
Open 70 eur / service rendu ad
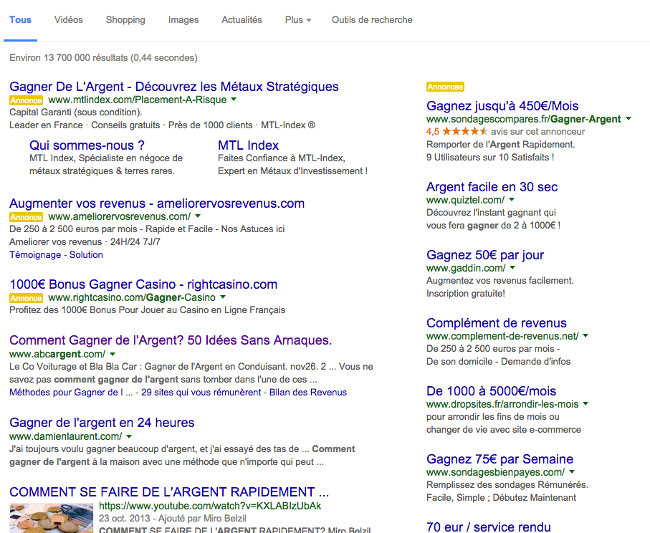(x=488, y=527)
